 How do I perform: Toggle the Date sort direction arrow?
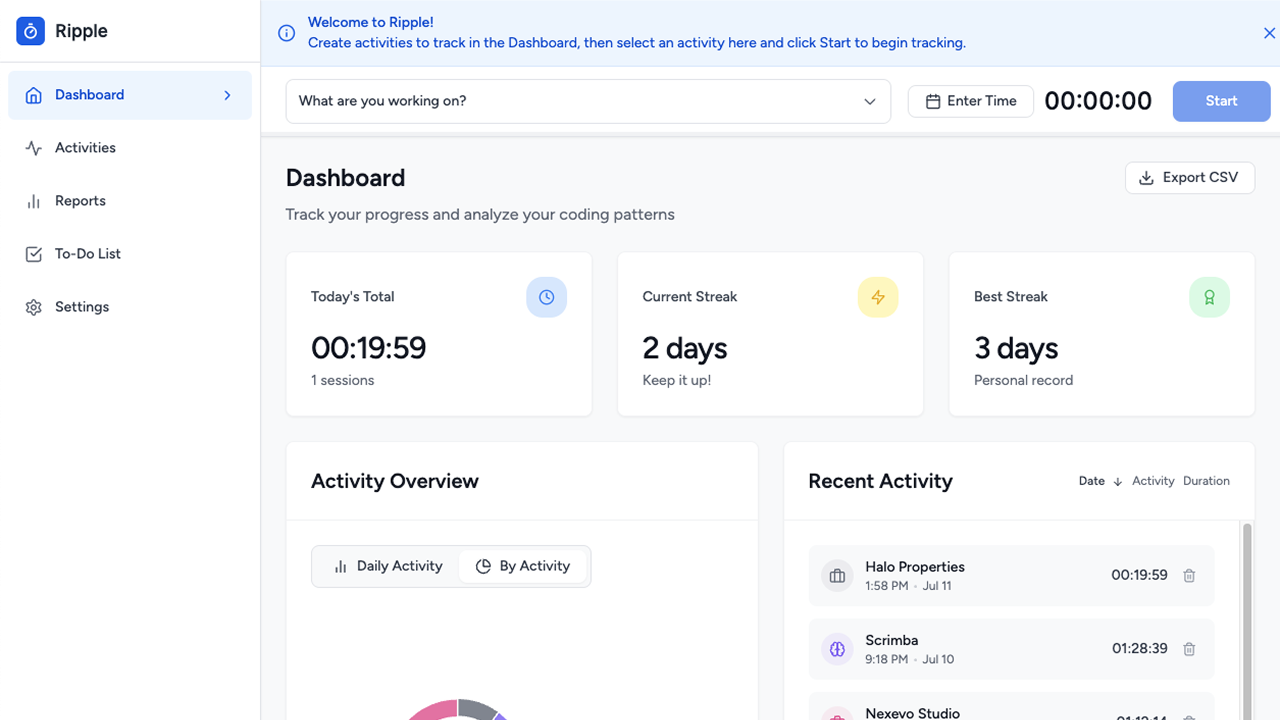coord(1116,480)
